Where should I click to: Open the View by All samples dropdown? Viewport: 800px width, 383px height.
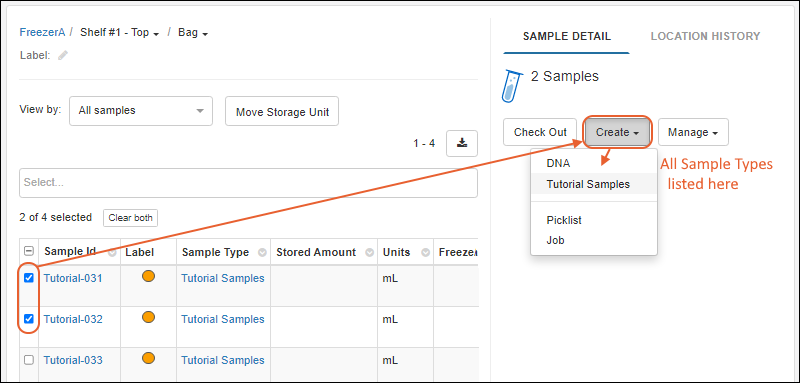click(141, 111)
